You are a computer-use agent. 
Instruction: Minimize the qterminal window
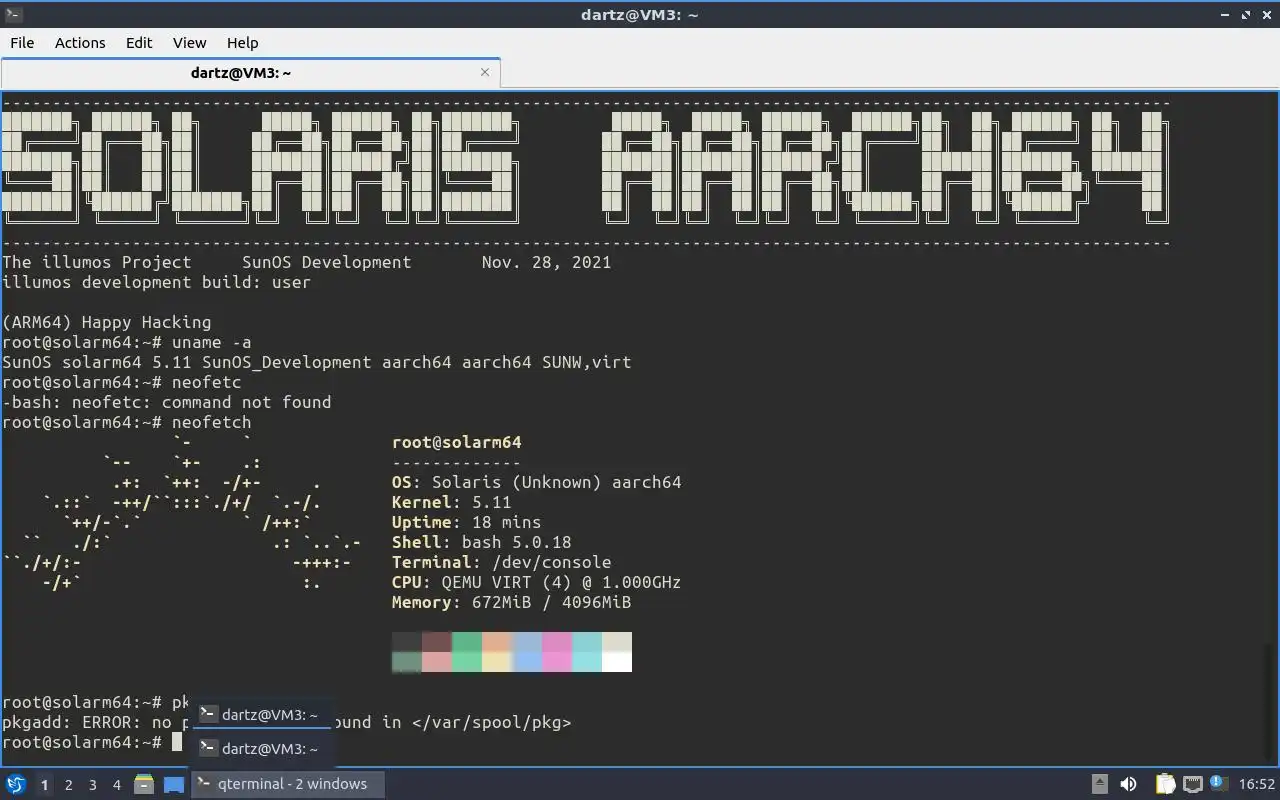point(1227,14)
